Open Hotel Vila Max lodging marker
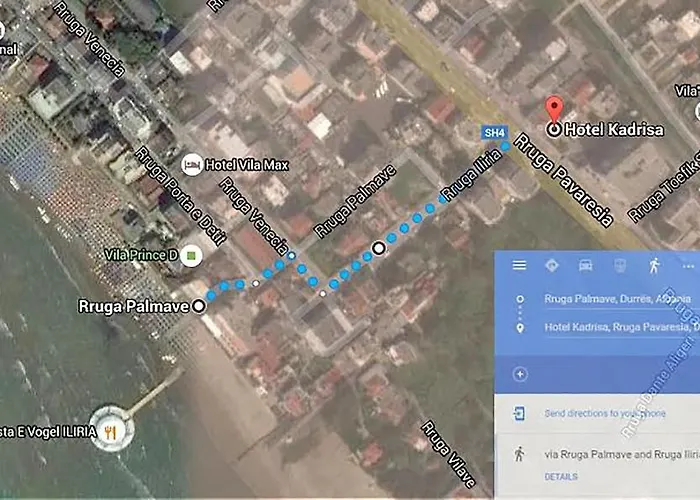The height and width of the screenshot is (500, 700). tap(192, 165)
